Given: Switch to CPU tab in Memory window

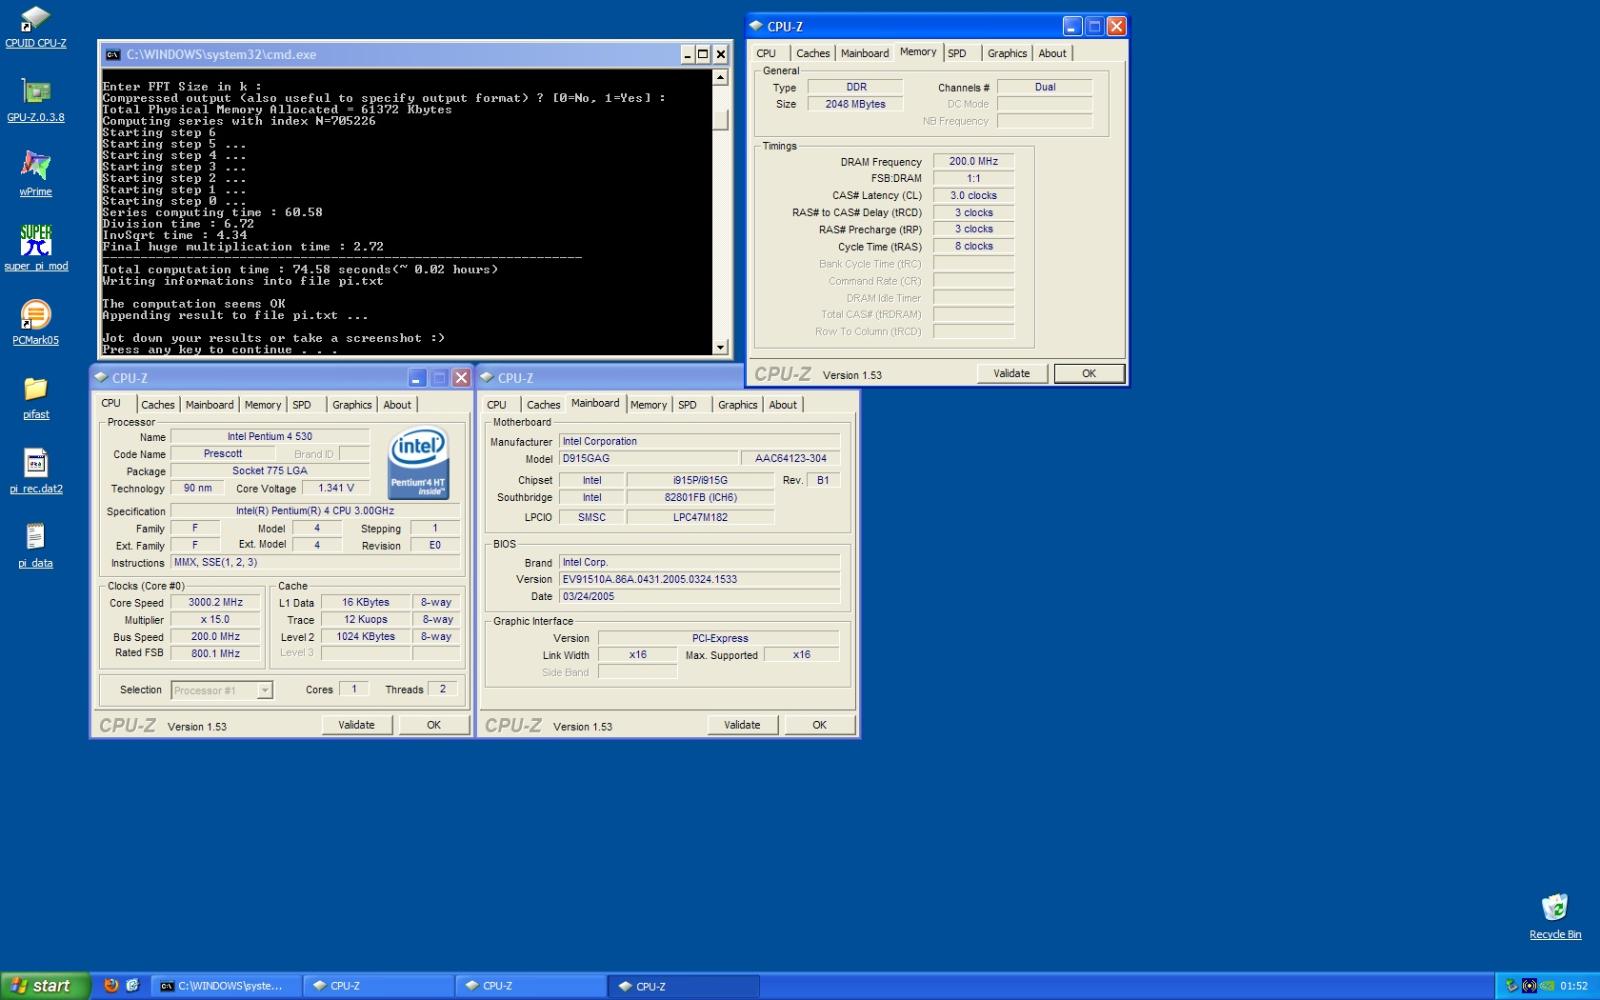Looking at the screenshot, I should tap(766, 54).
